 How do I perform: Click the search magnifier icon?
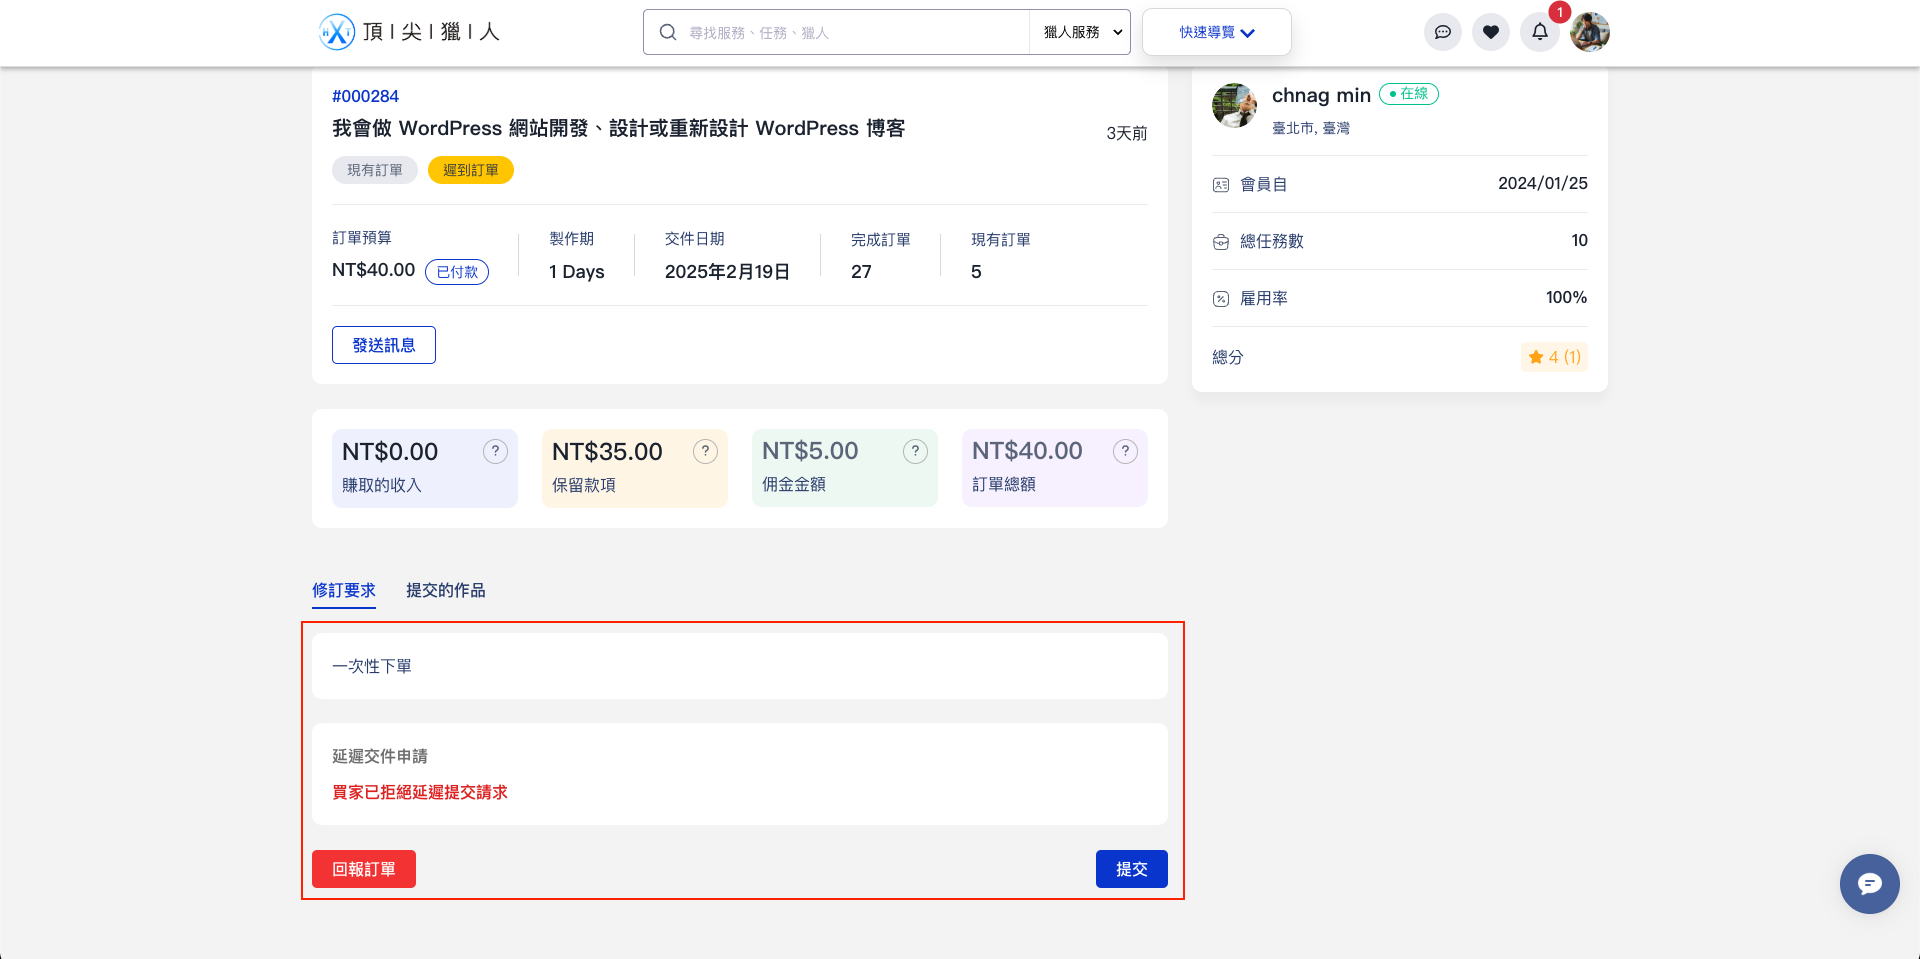coord(668,31)
